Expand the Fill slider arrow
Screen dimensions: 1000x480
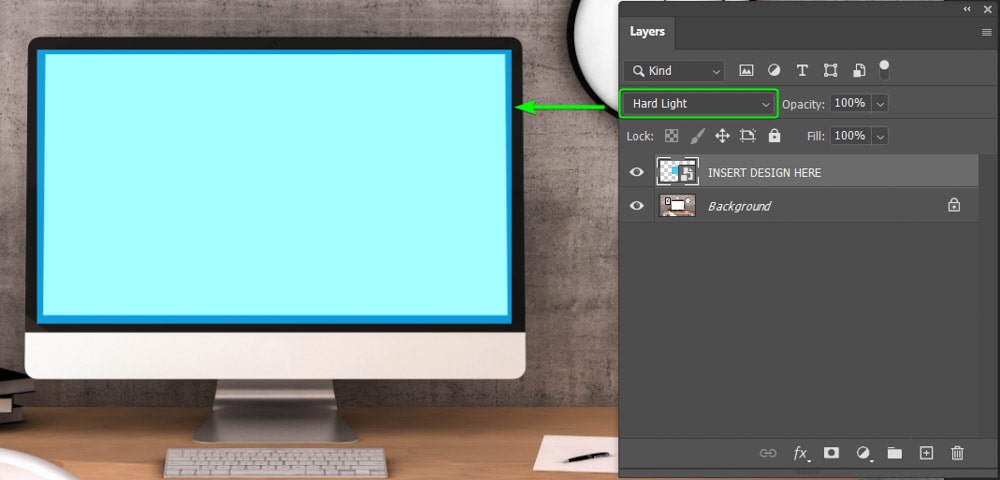click(x=880, y=136)
